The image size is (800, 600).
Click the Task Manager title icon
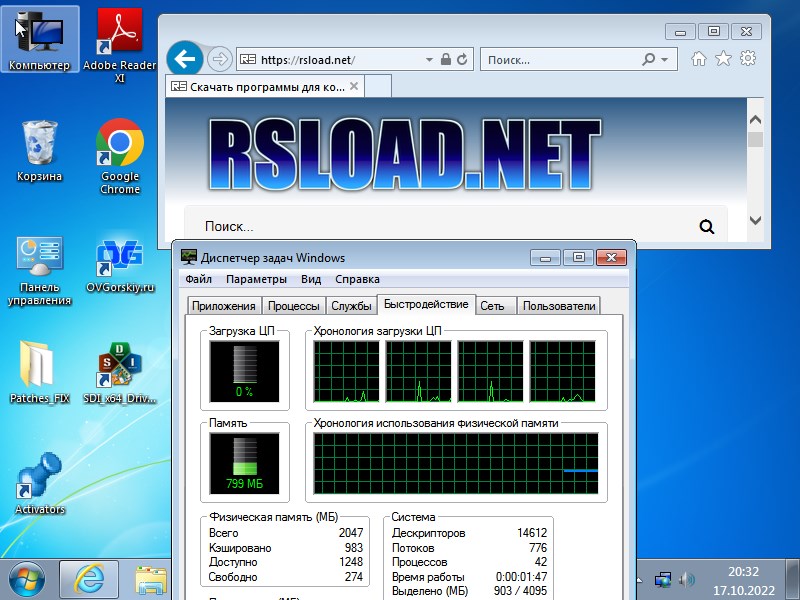click(189, 257)
